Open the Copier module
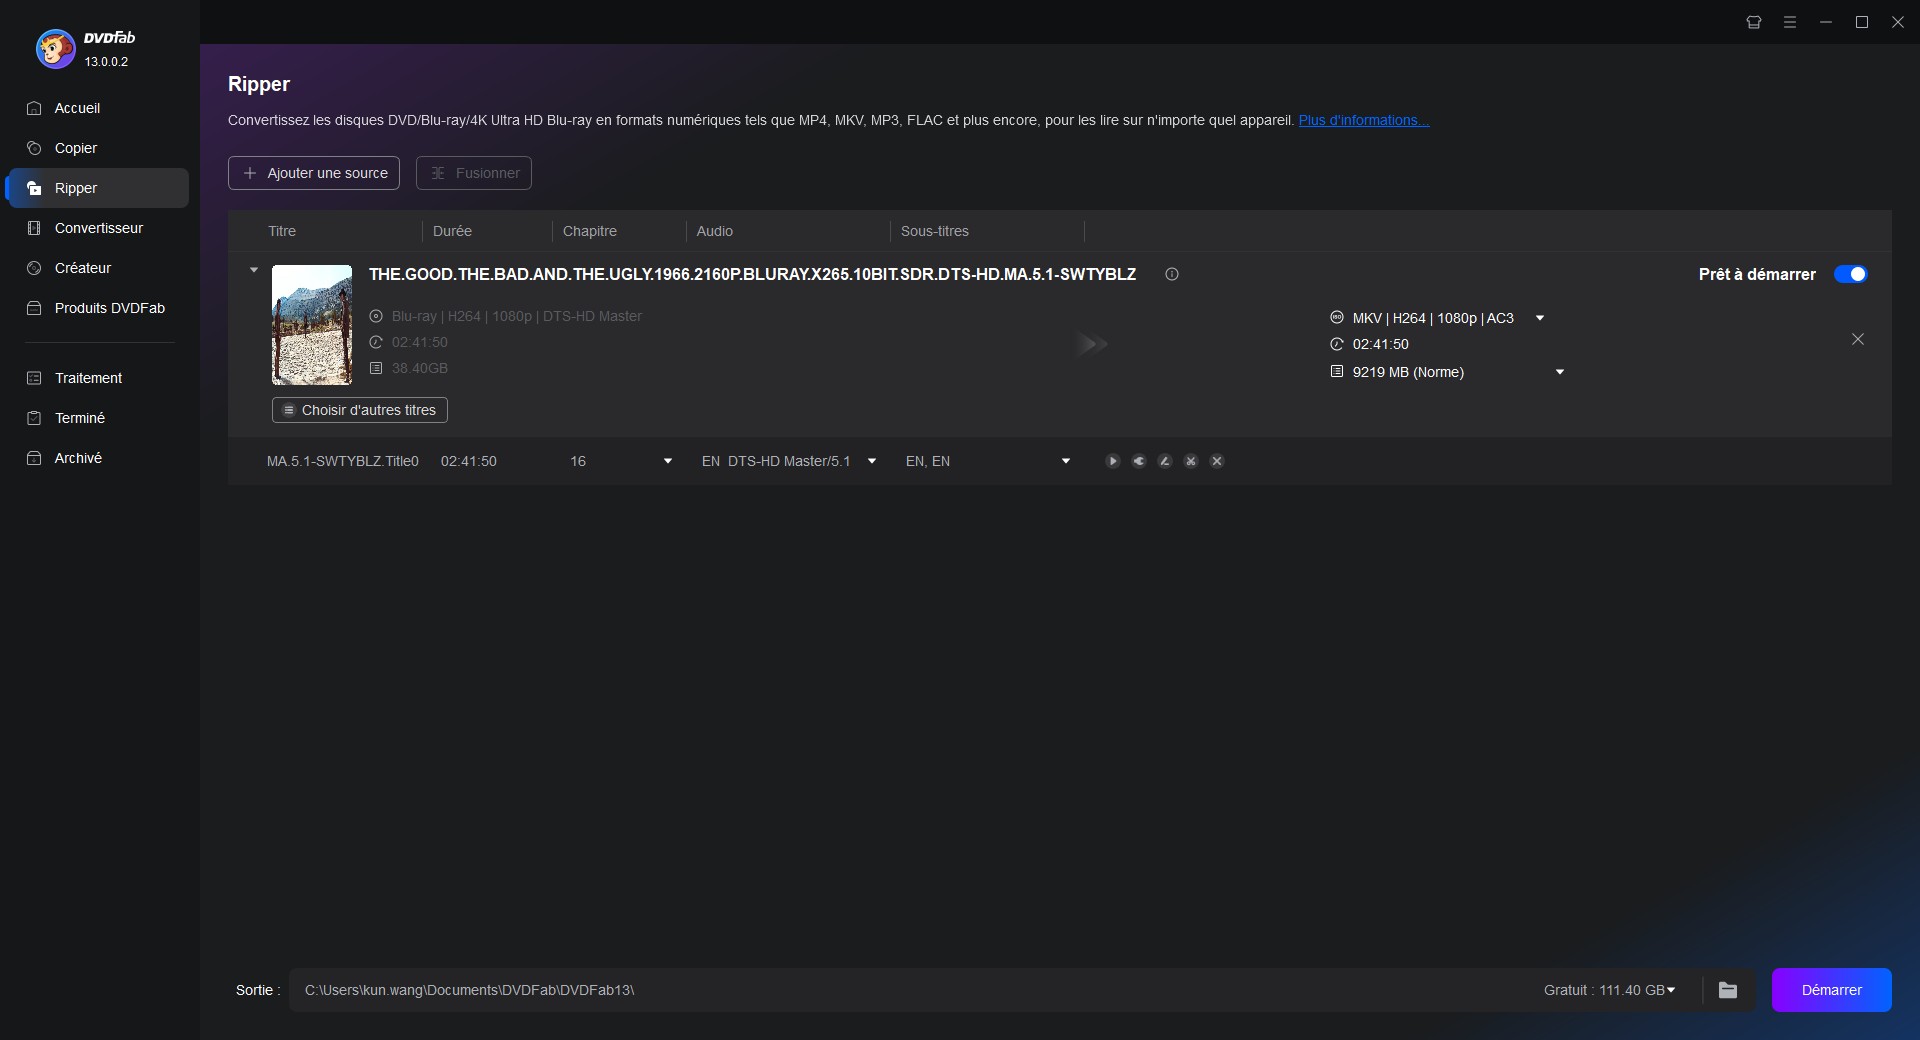This screenshot has height=1040, width=1920. pos(96,148)
